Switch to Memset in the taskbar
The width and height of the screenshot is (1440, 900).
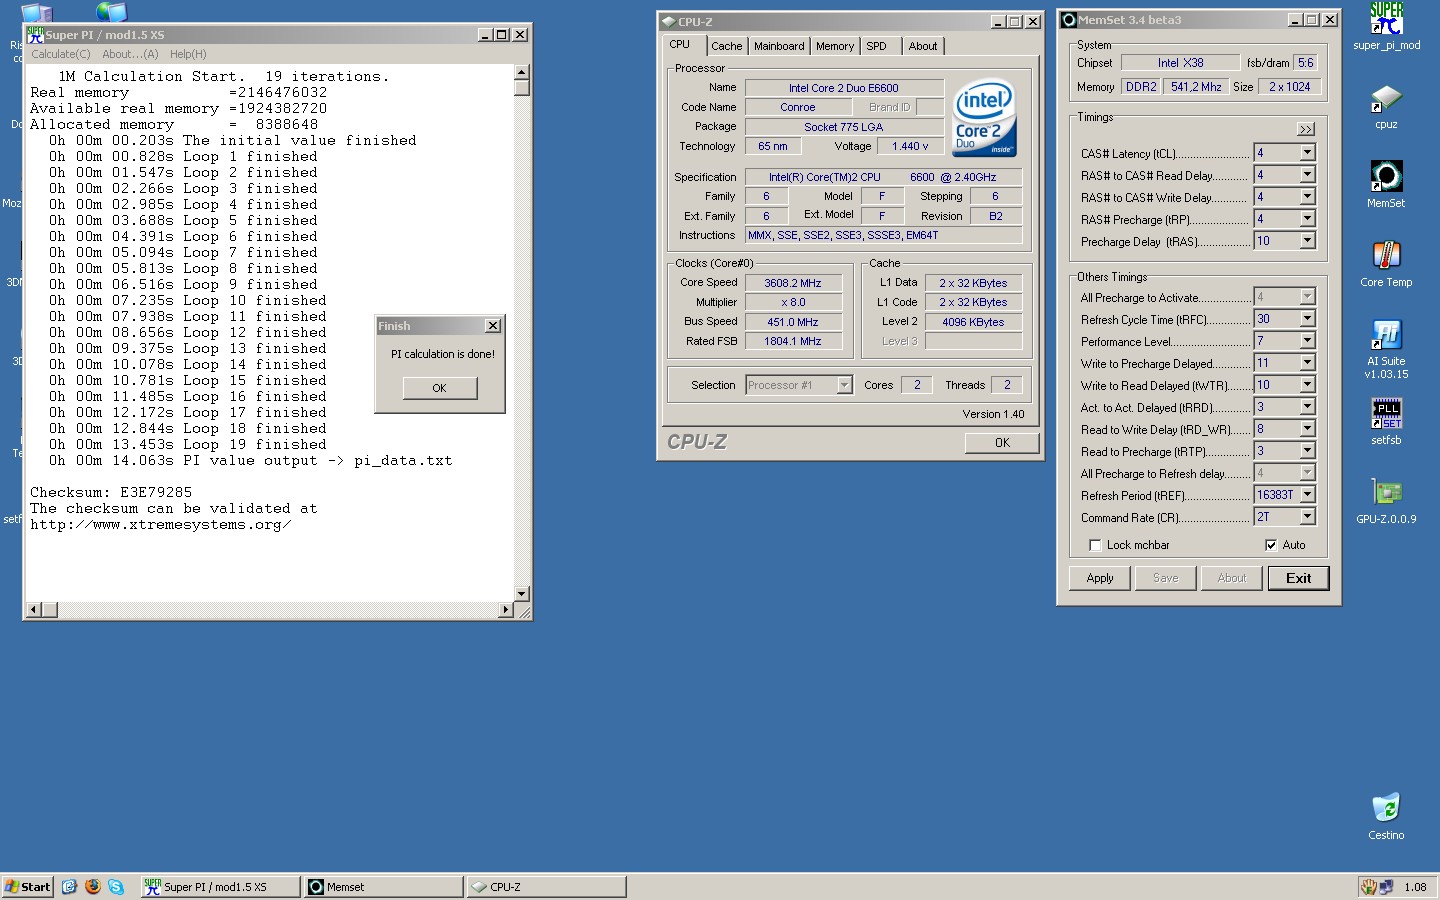(x=384, y=886)
